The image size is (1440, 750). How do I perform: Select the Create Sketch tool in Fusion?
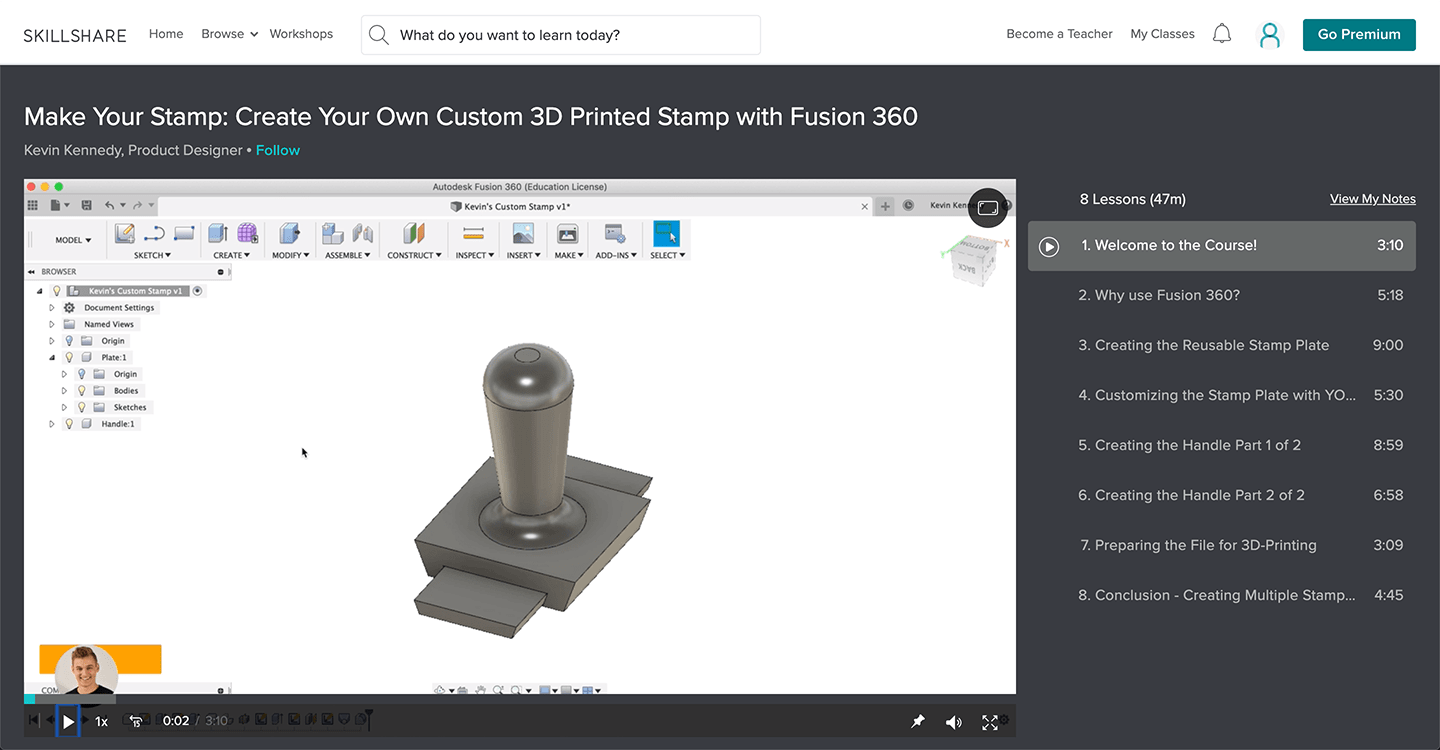coord(125,234)
